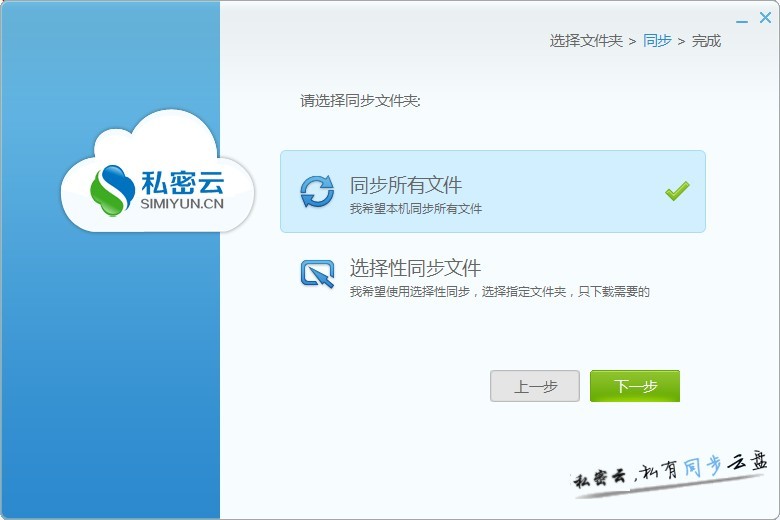The width and height of the screenshot is (780, 520).
Task: Click the selective sync cursor icon
Action: [317, 274]
